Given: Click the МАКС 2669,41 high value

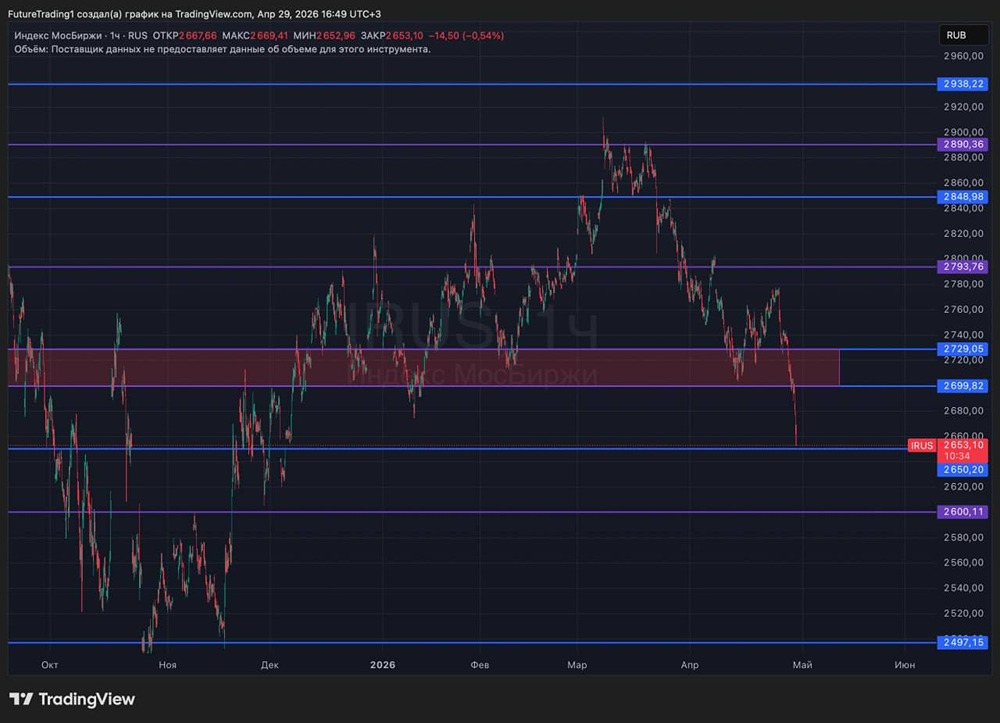Looking at the screenshot, I should click(x=254, y=36).
